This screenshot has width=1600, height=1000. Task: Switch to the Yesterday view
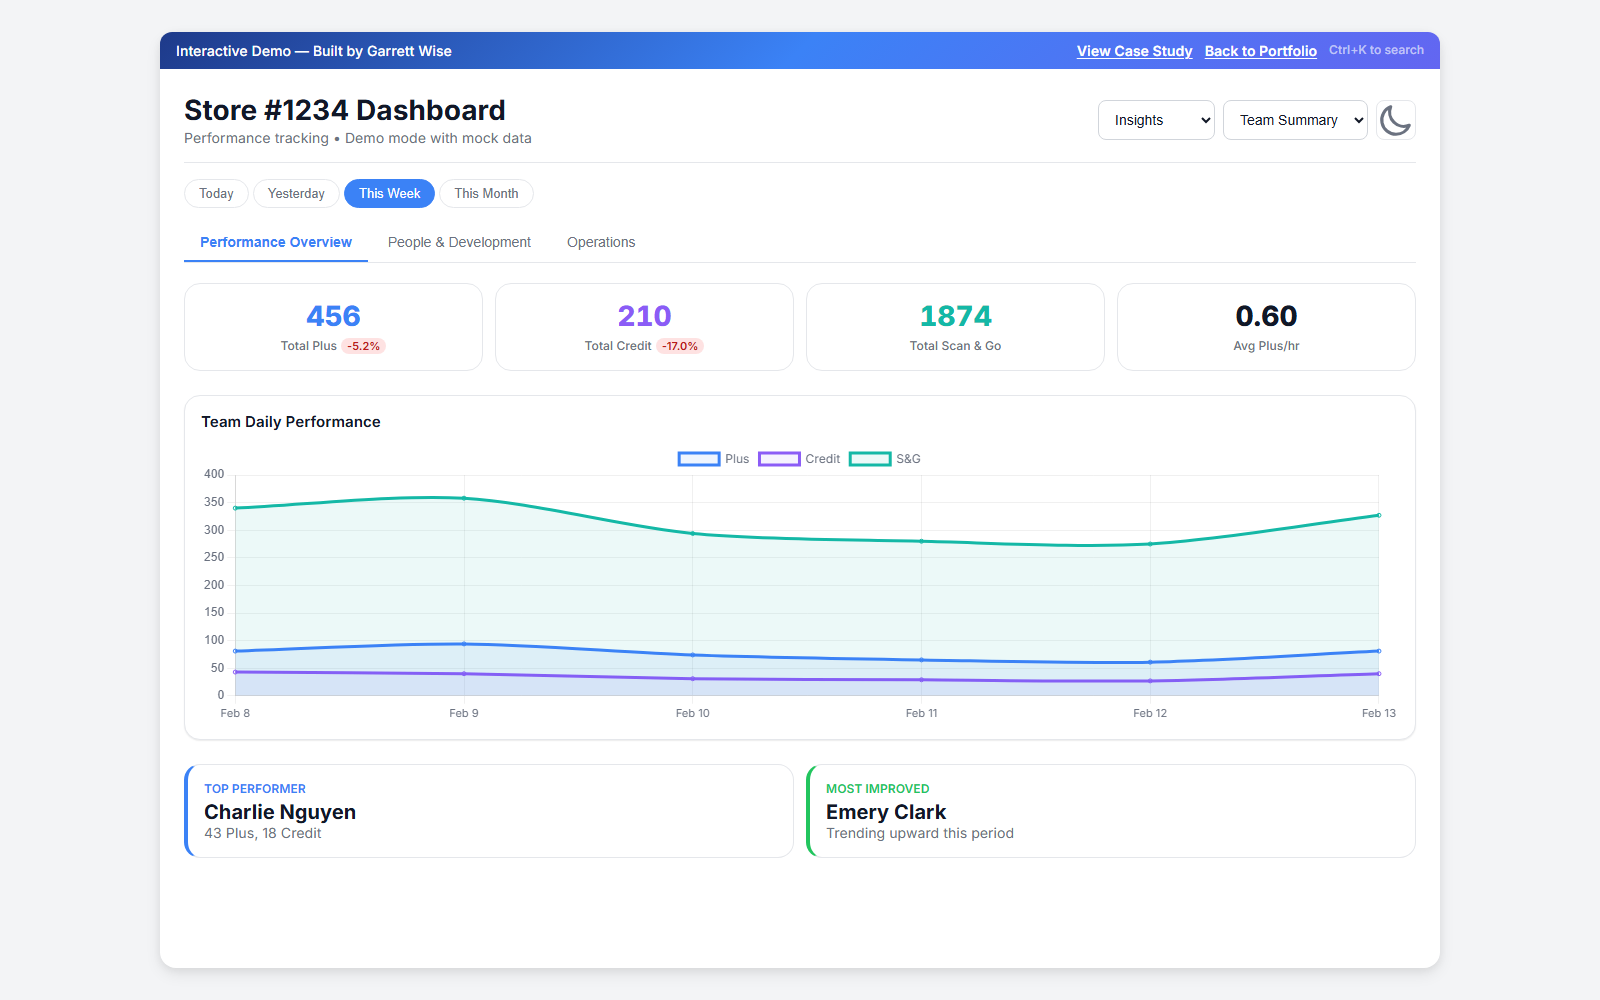click(x=296, y=193)
